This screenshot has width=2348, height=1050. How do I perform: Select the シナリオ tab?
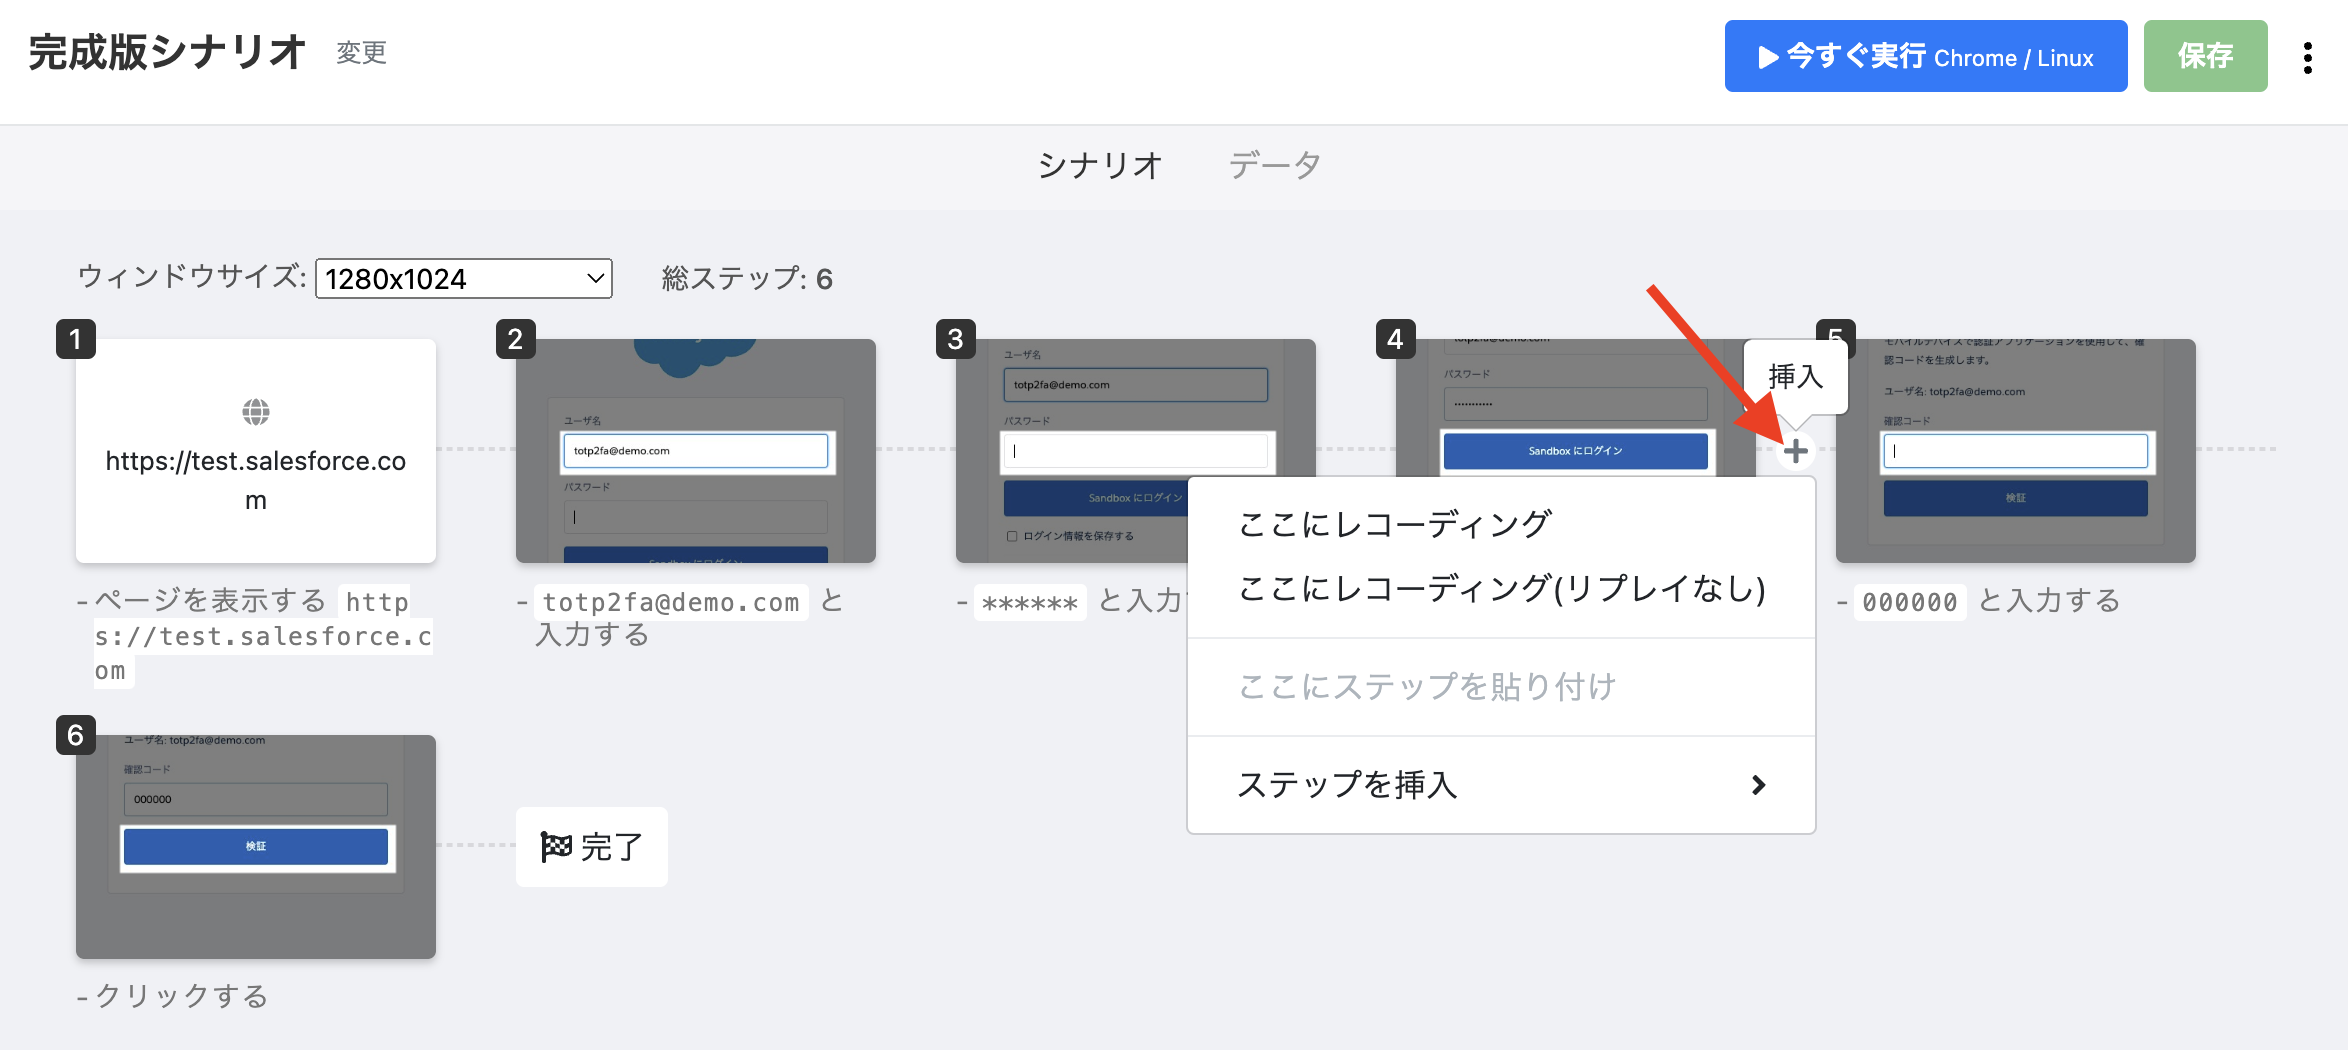point(1100,164)
